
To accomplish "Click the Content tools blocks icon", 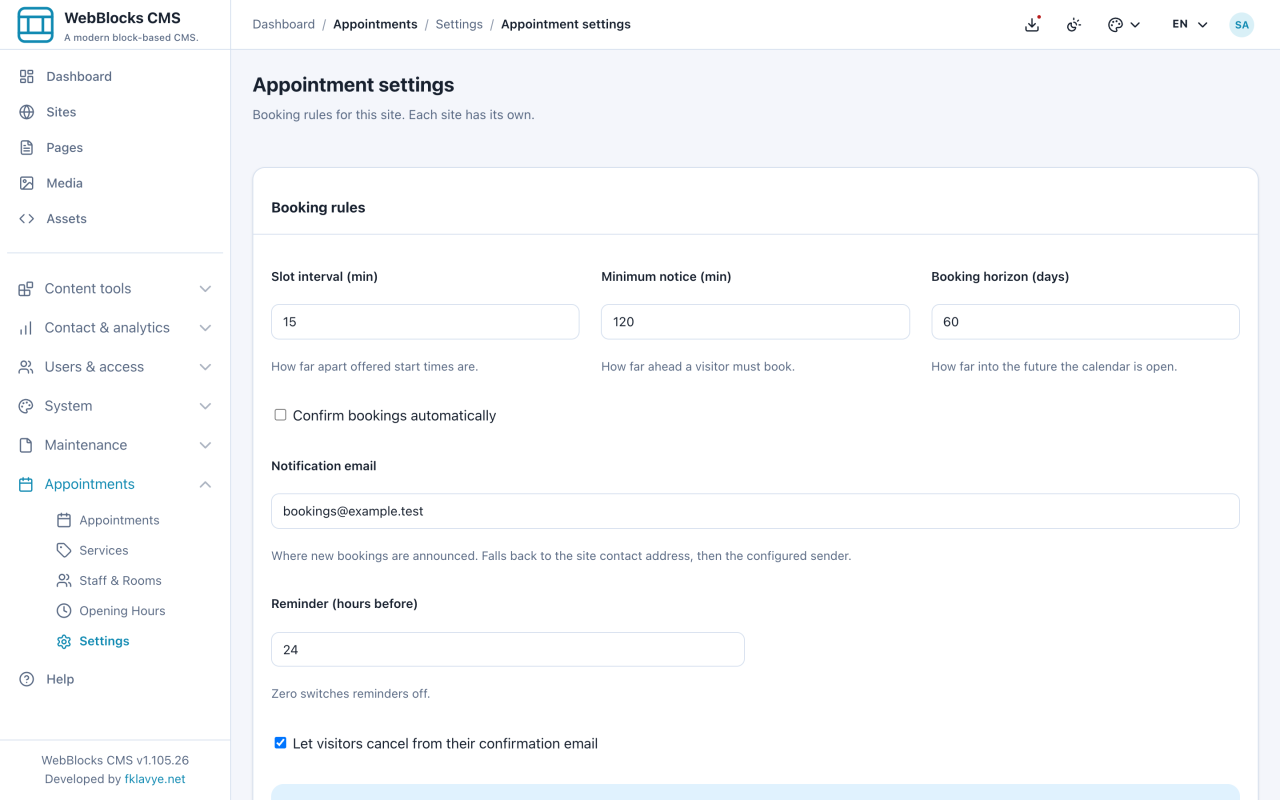I will (x=26, y=289).
